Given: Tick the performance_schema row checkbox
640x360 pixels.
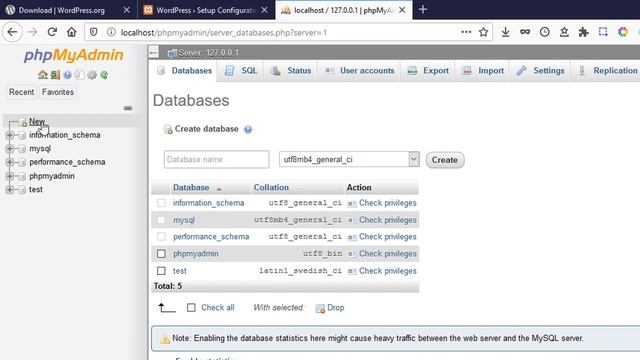Looking at the screenshot, I should (161, 237).
